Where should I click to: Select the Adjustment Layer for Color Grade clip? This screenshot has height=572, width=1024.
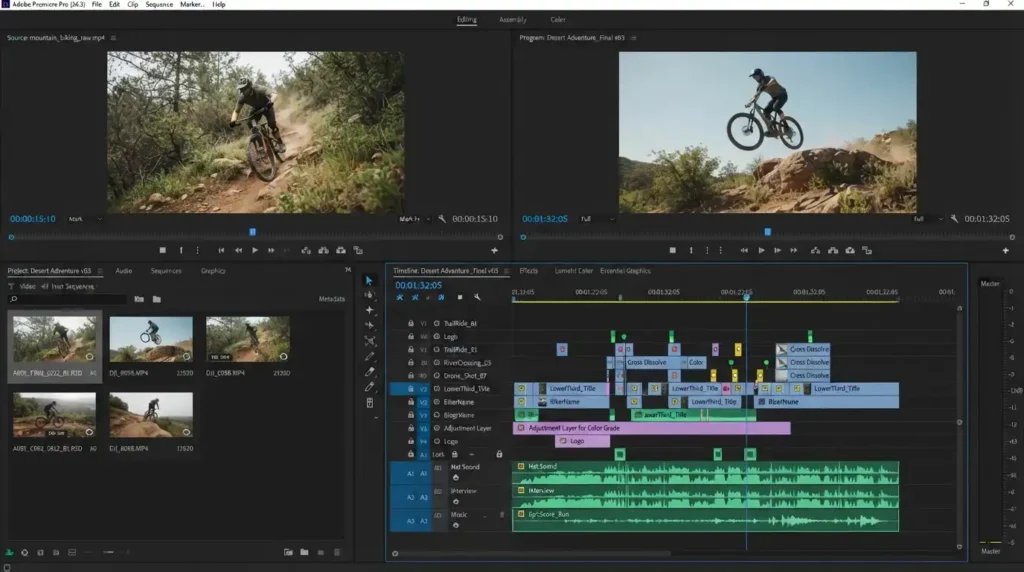click(x=652, y=428)
